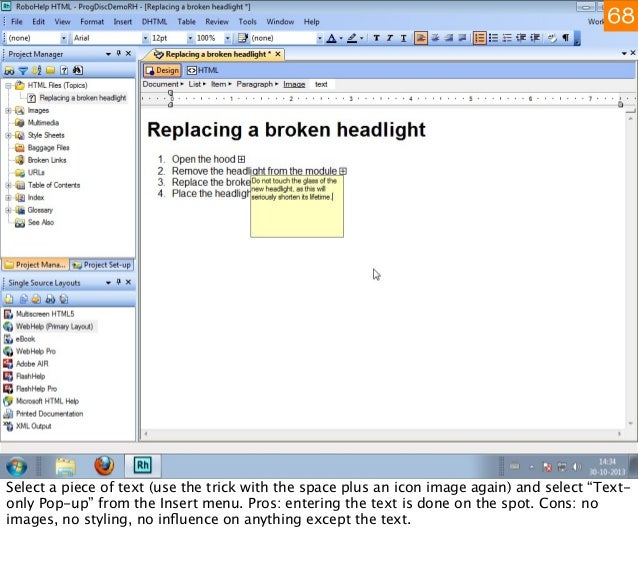Click the Image link in the breadcrumb bar

[x=294, y=84]
